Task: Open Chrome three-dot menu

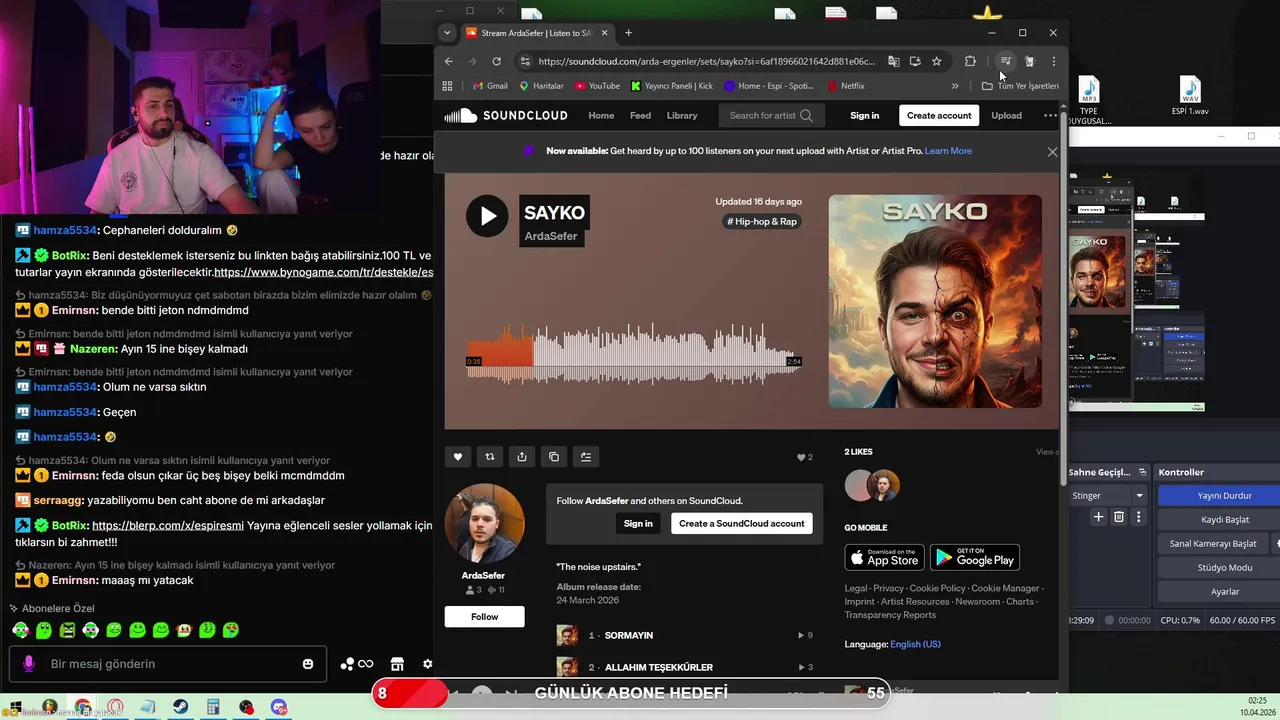Action: click(x=1053, y=61)
